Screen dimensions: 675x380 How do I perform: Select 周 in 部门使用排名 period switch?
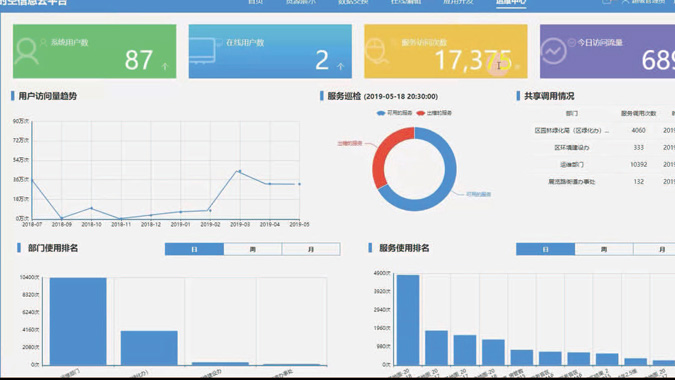253,249
